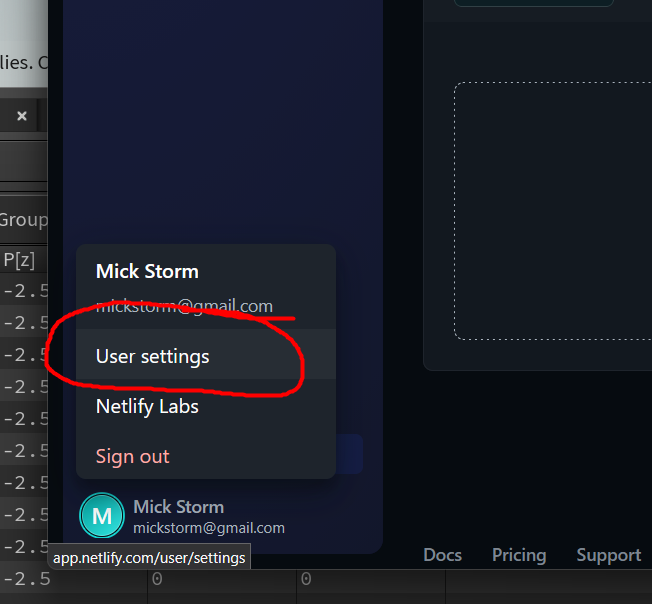Select the P[z] column header
The image size is (652, 604).
[x=19, y=260]
